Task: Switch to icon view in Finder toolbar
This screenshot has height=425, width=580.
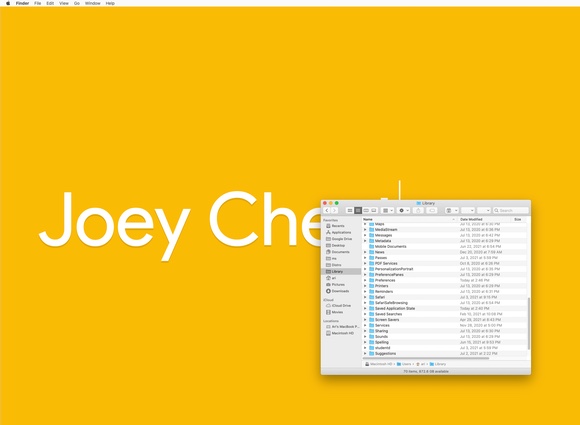Action: [x=350, y=210]
